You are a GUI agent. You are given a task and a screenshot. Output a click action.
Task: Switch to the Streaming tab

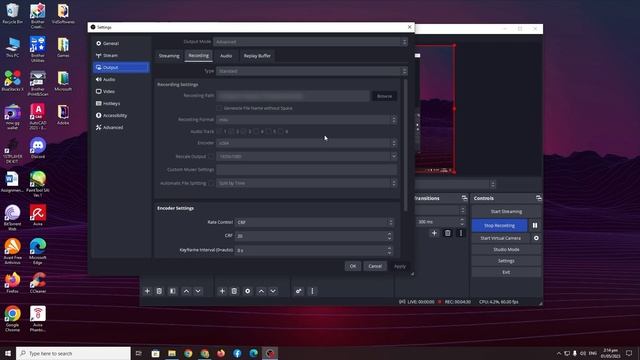(x=169, y=56)
